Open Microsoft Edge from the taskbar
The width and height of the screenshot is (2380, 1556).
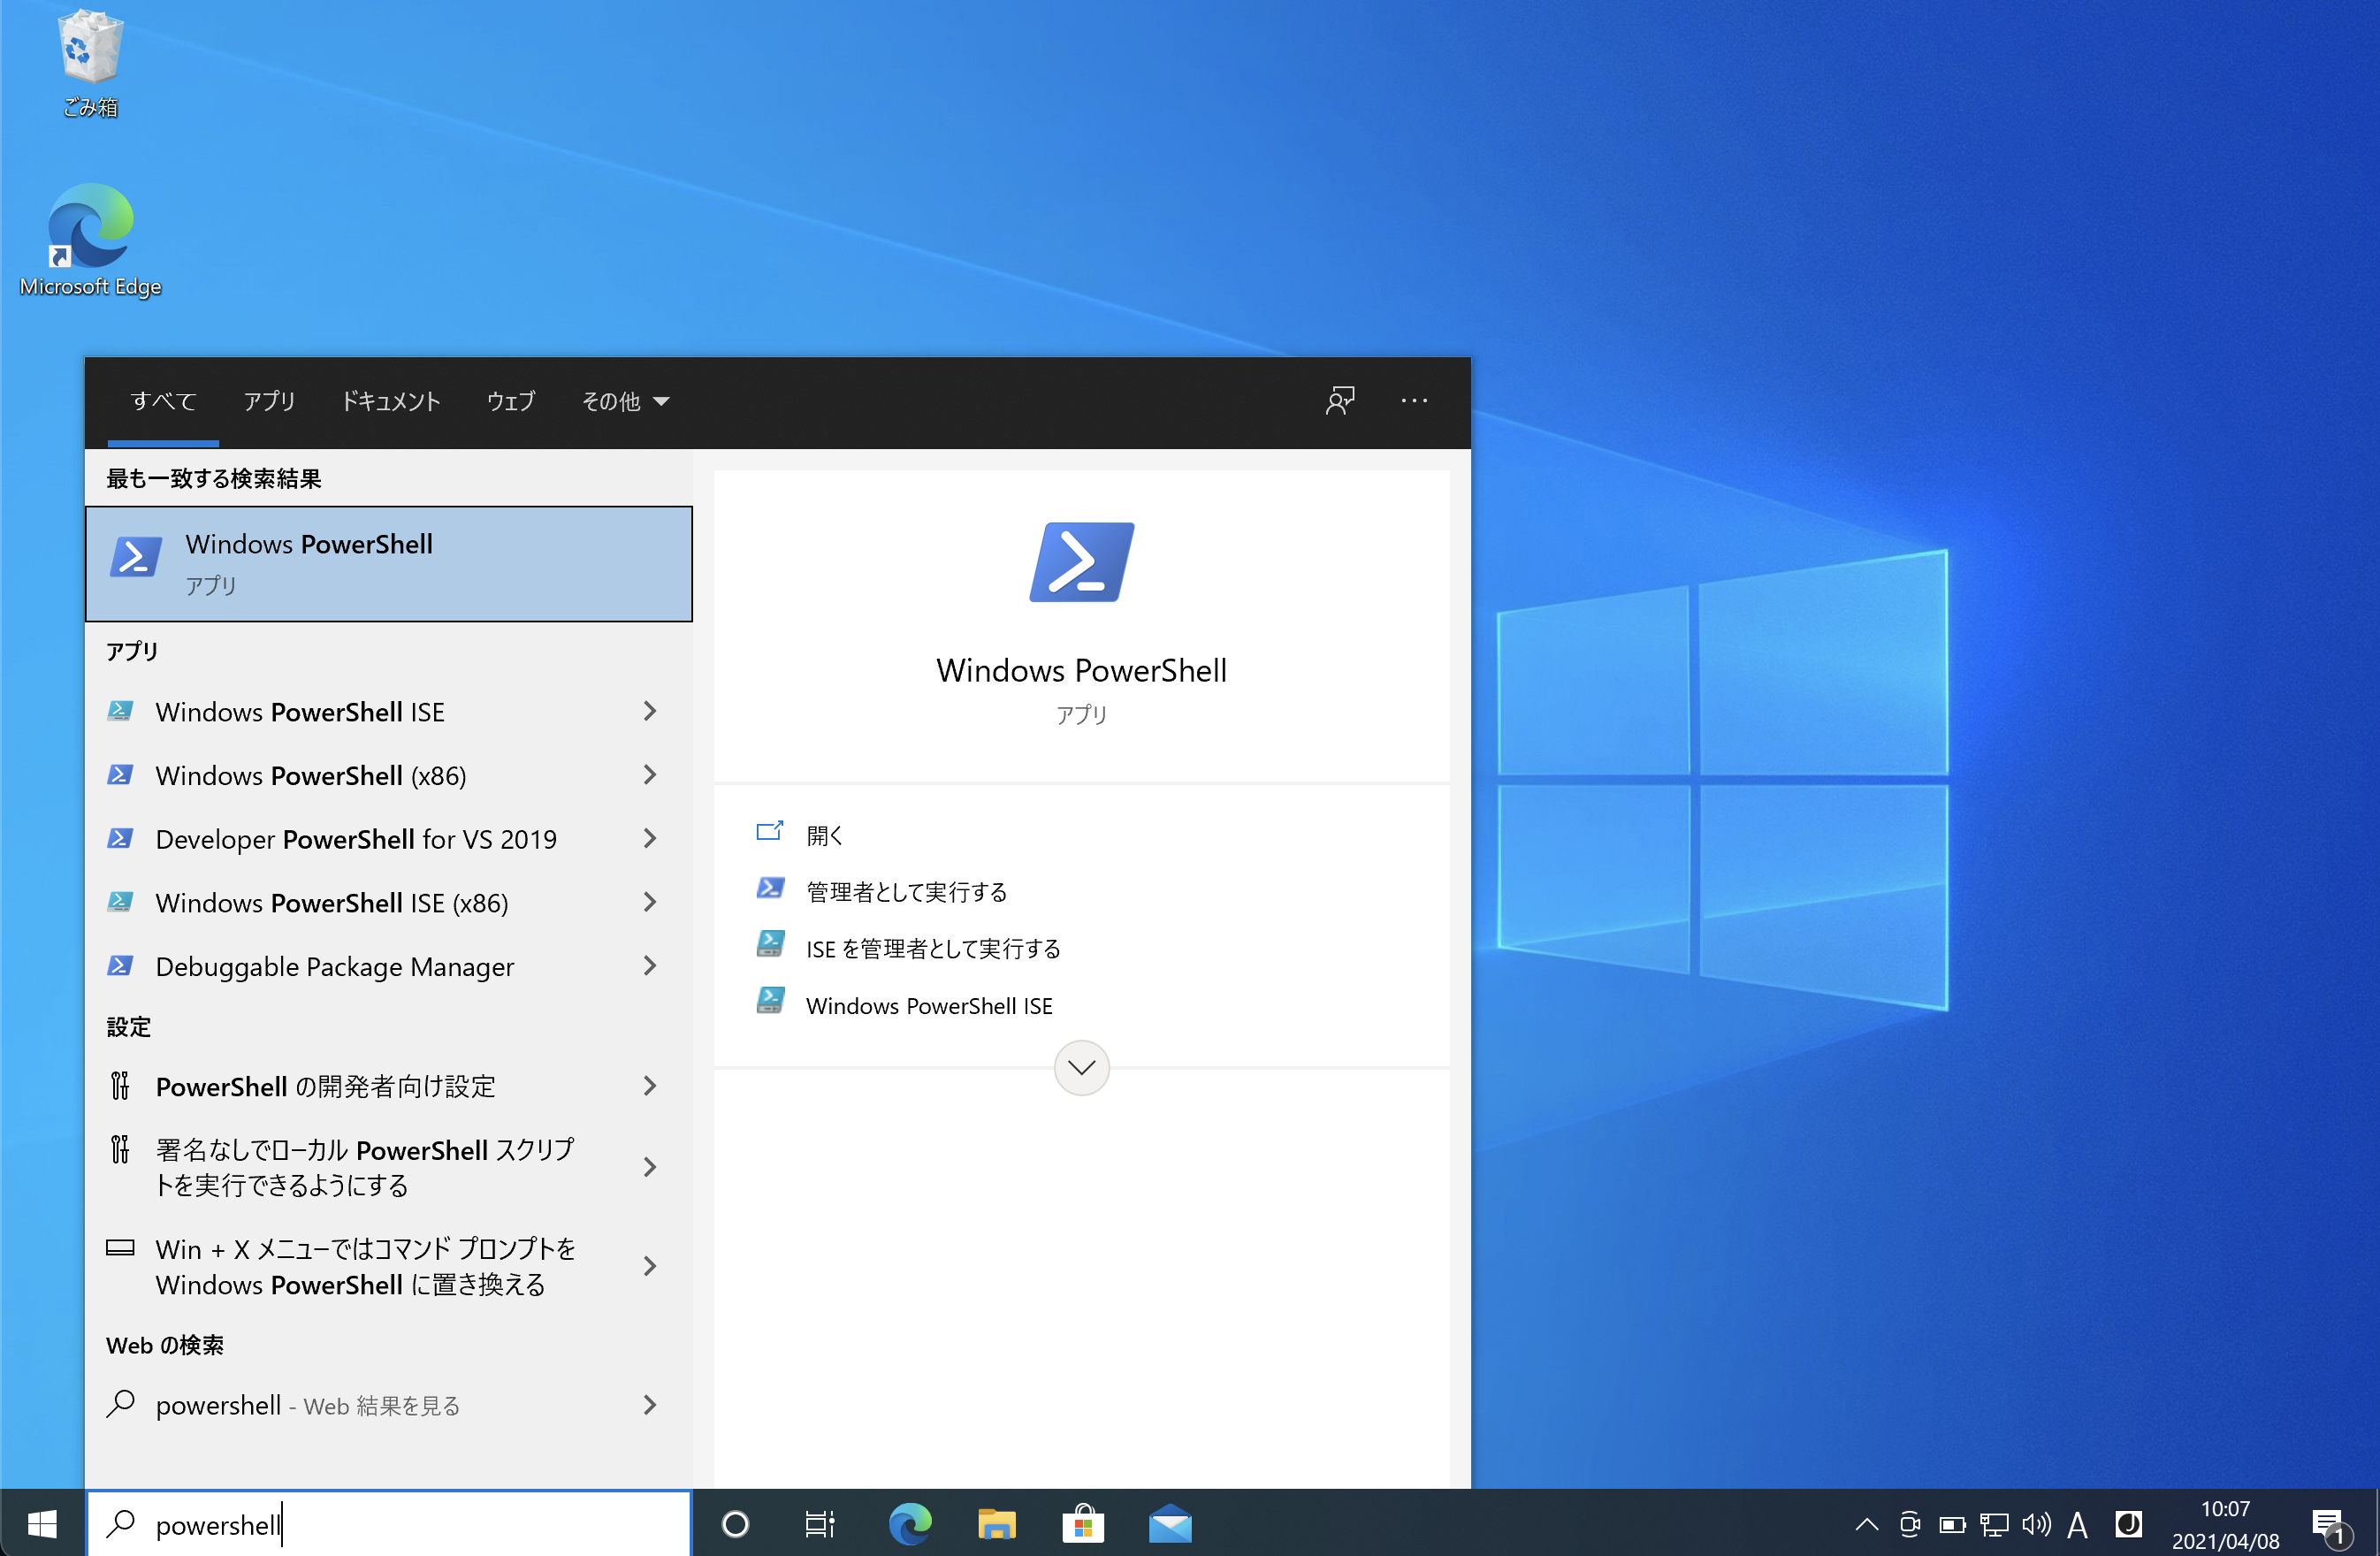[x=909, y=1524]
